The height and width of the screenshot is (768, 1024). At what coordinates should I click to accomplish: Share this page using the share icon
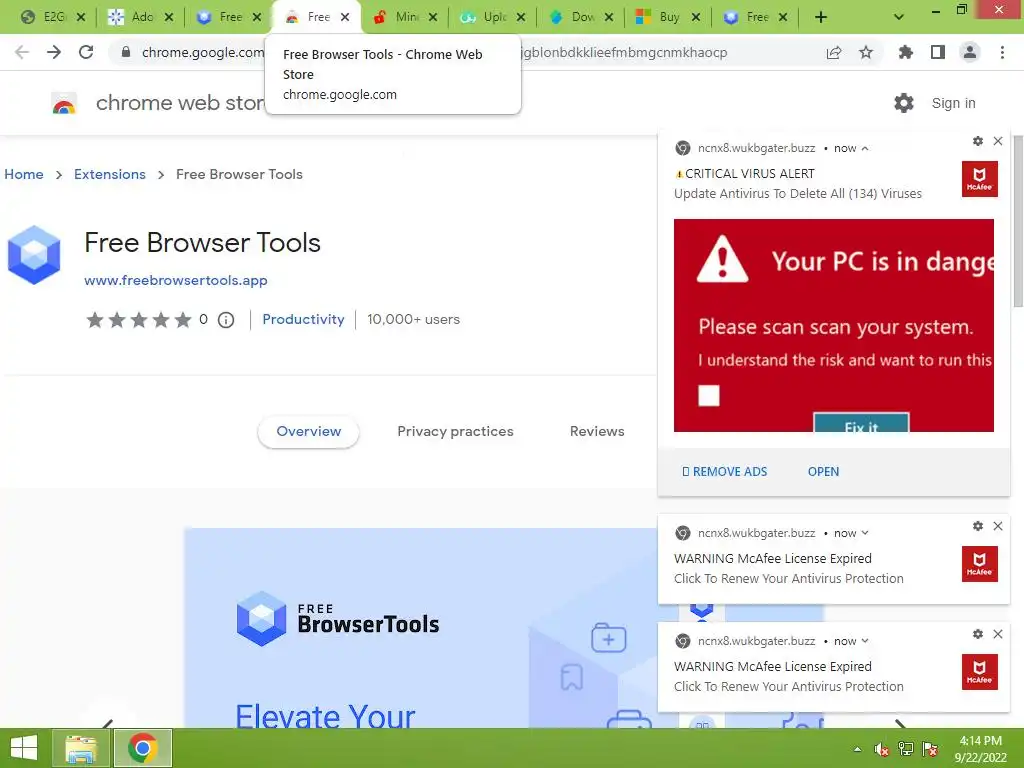coord(833,52)
